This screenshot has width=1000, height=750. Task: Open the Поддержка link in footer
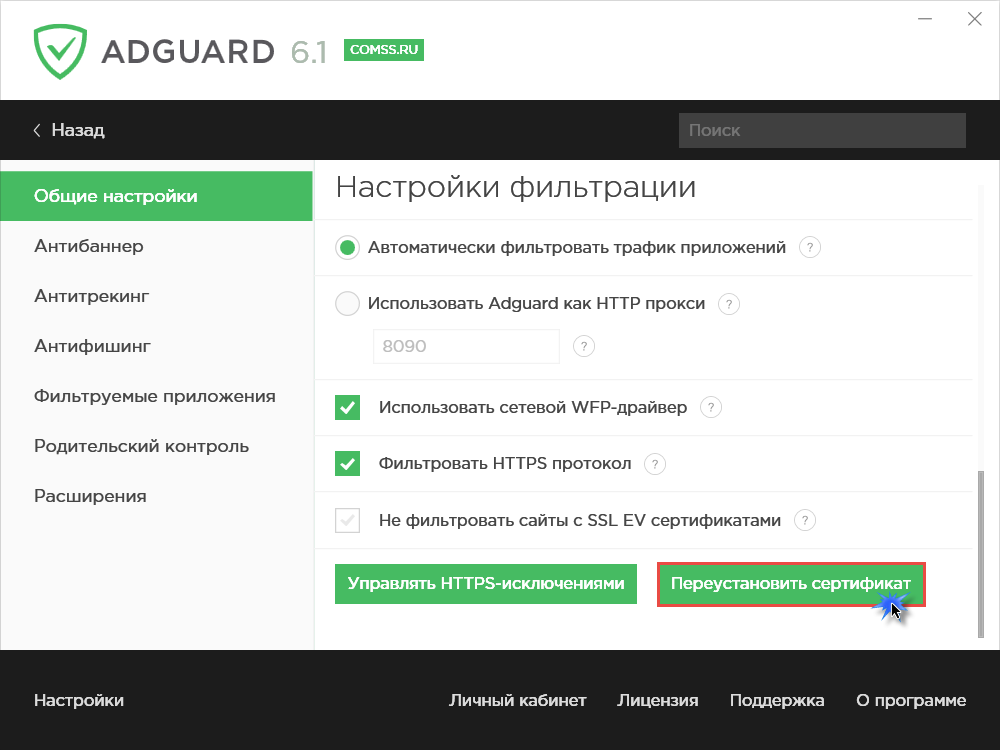[777, 700]
